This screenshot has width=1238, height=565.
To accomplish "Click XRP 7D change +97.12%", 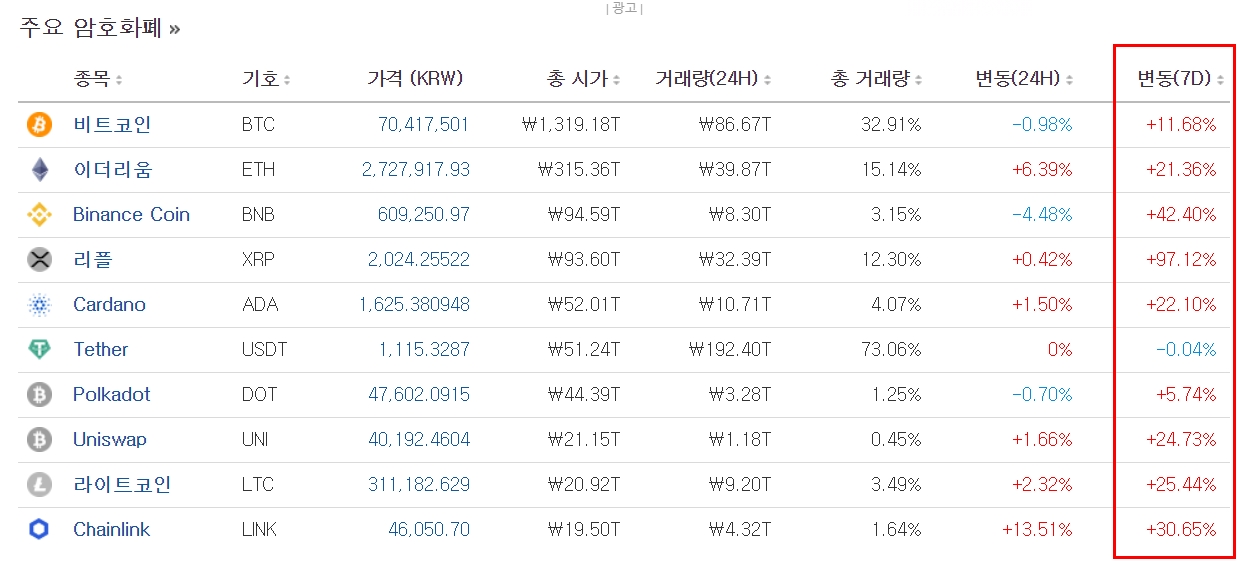I will click(1181, 260).
